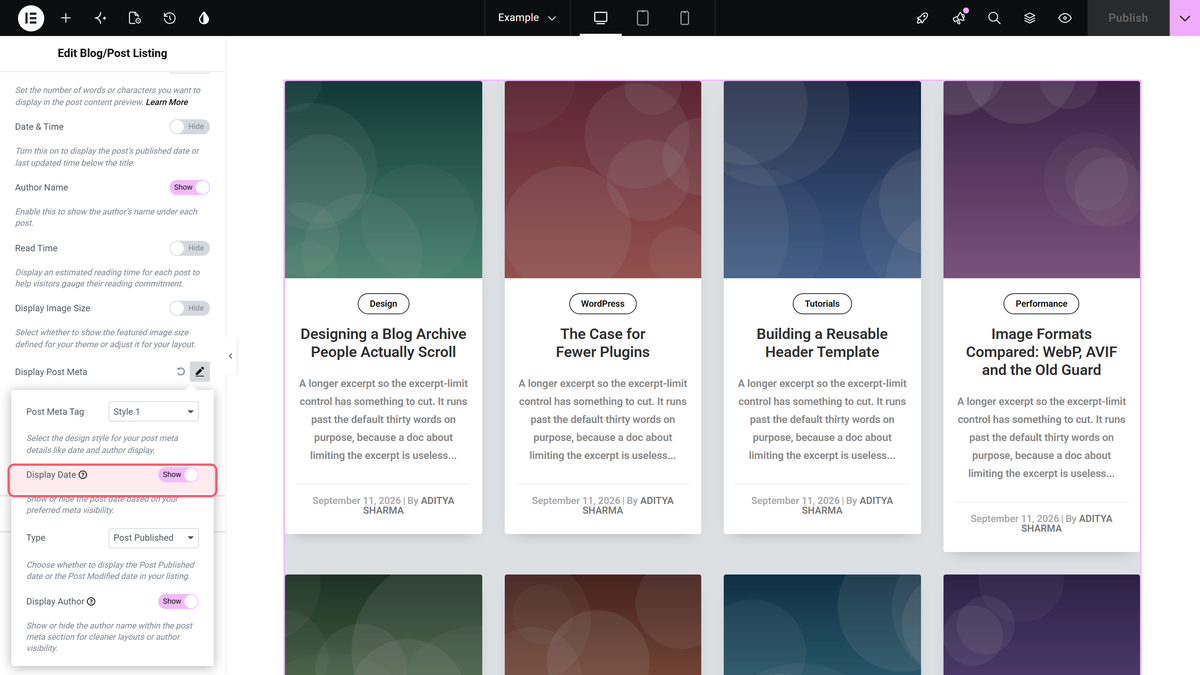The width and height of the screenshot is (1200, 675).
Task: Click the Performance category tag
Action: click(x=1041, y=304)
